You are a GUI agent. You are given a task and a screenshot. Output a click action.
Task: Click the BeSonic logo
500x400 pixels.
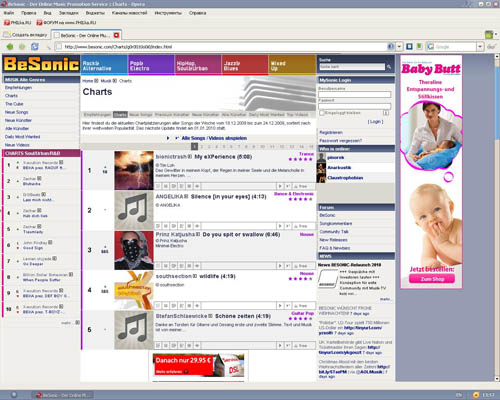[x=41, y=64]
